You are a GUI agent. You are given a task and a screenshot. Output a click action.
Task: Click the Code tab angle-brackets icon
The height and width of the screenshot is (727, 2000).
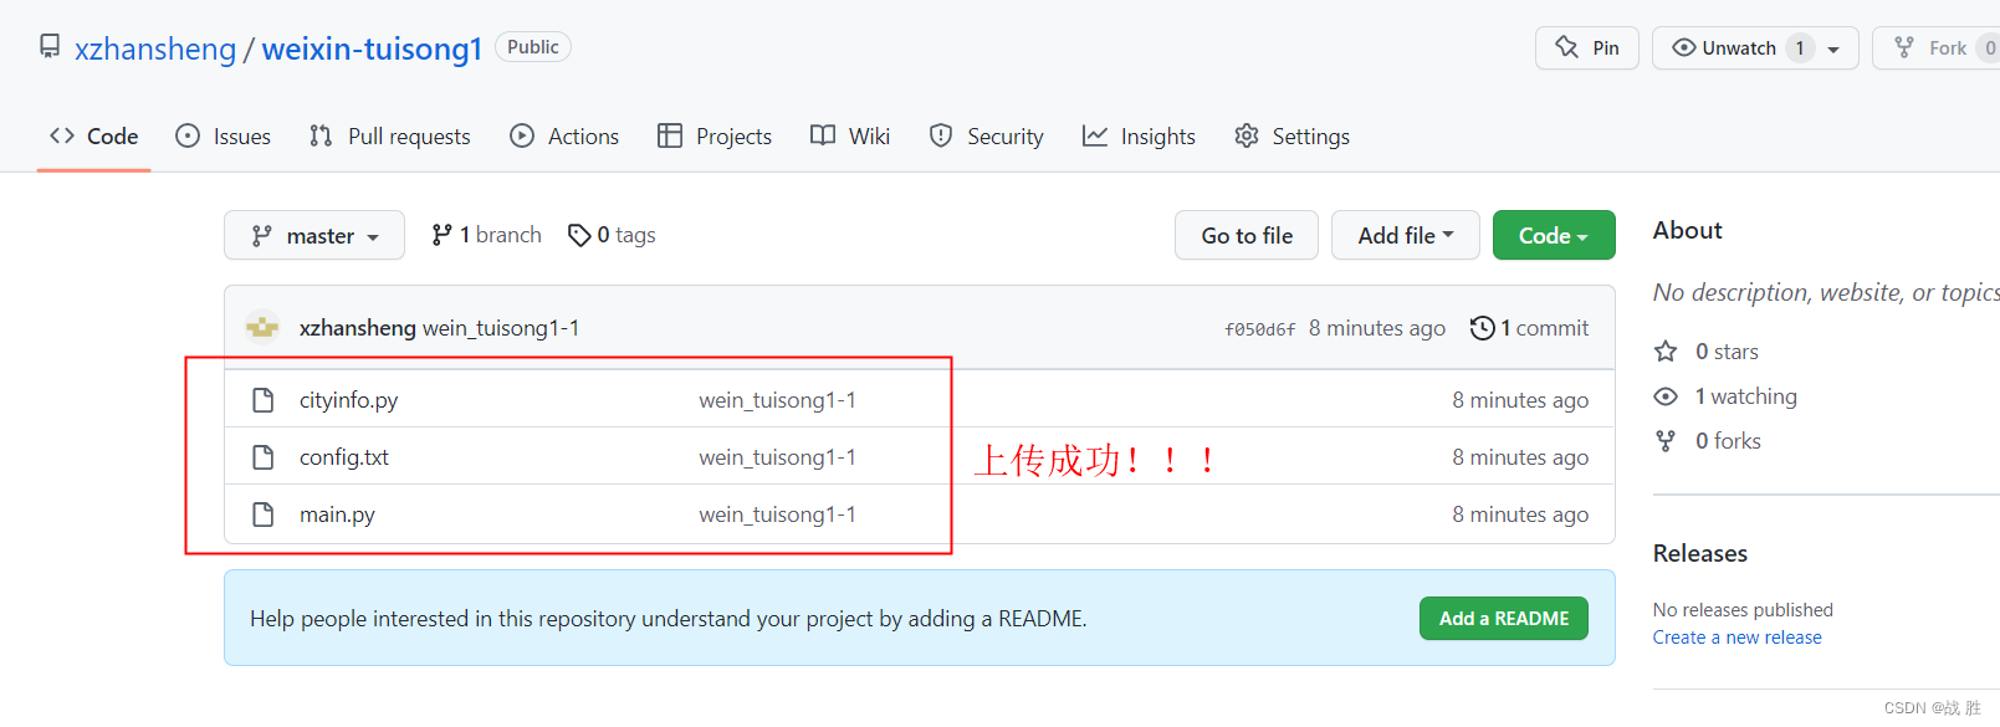click(x=62, y=135)
